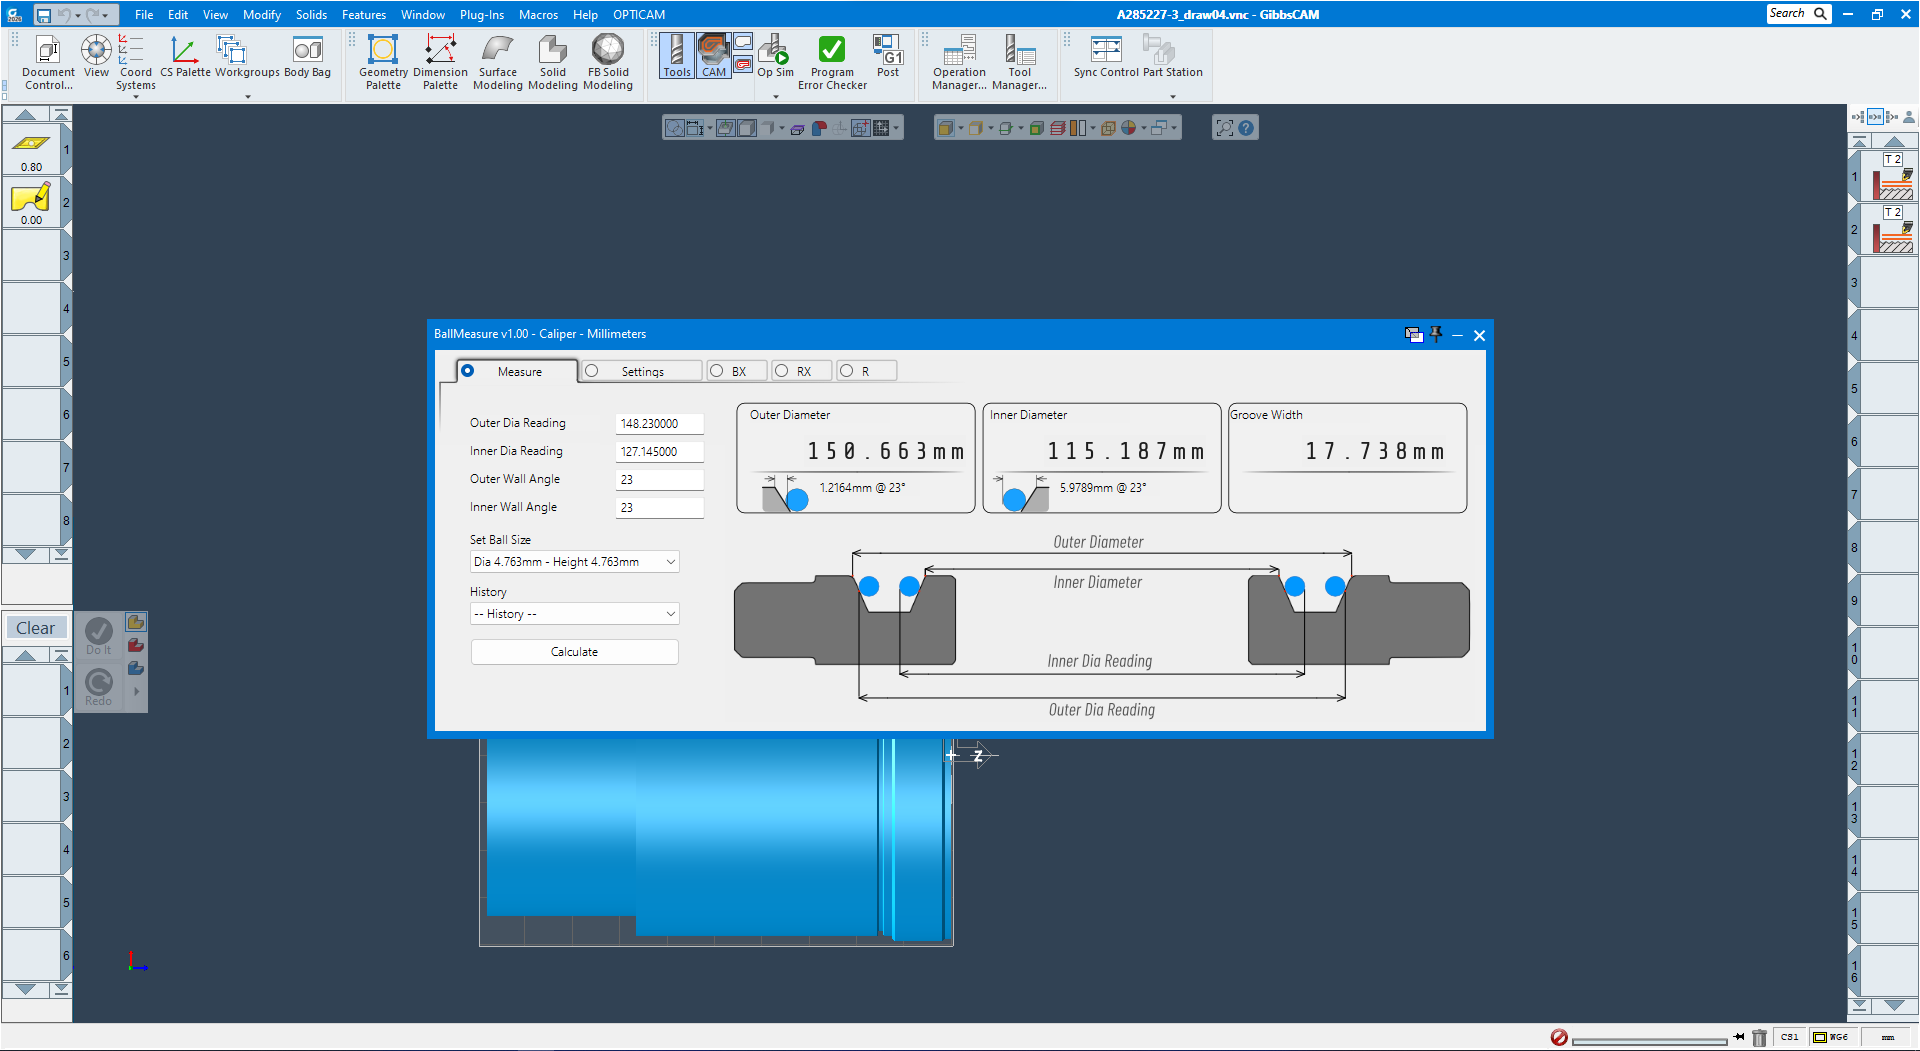Open the OPTICAM menu

638,14
